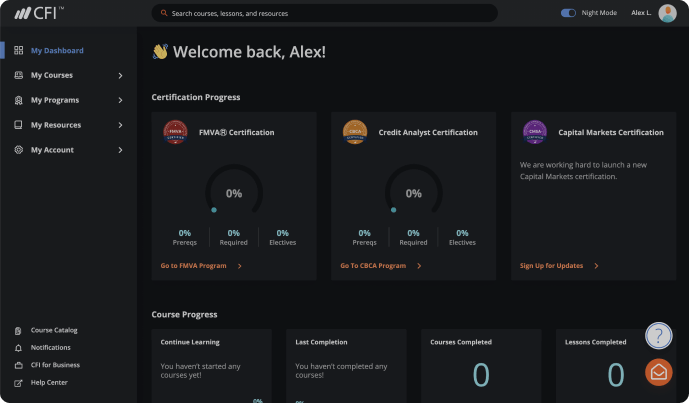The image size is (689, 403).
Task: Select My Dashboard in sidebar
Action: tap(57, 50)
